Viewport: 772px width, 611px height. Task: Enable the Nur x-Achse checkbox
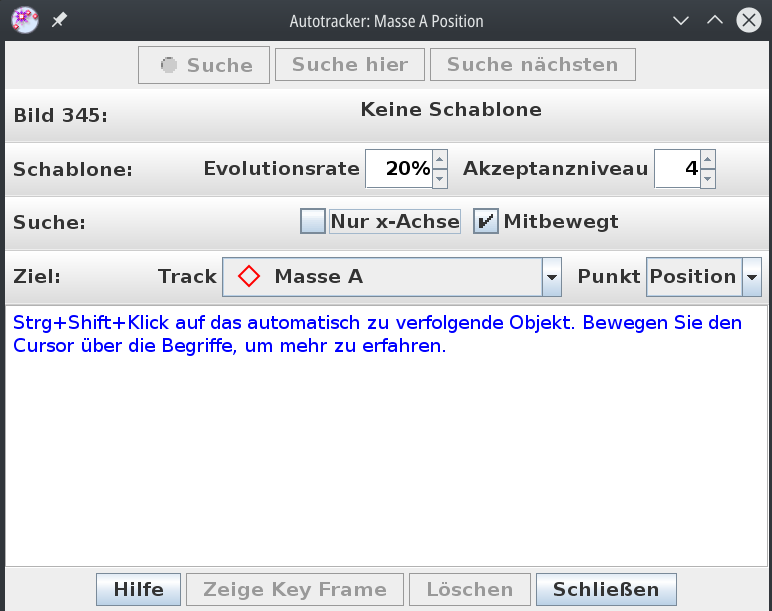(x=313, y=221)
